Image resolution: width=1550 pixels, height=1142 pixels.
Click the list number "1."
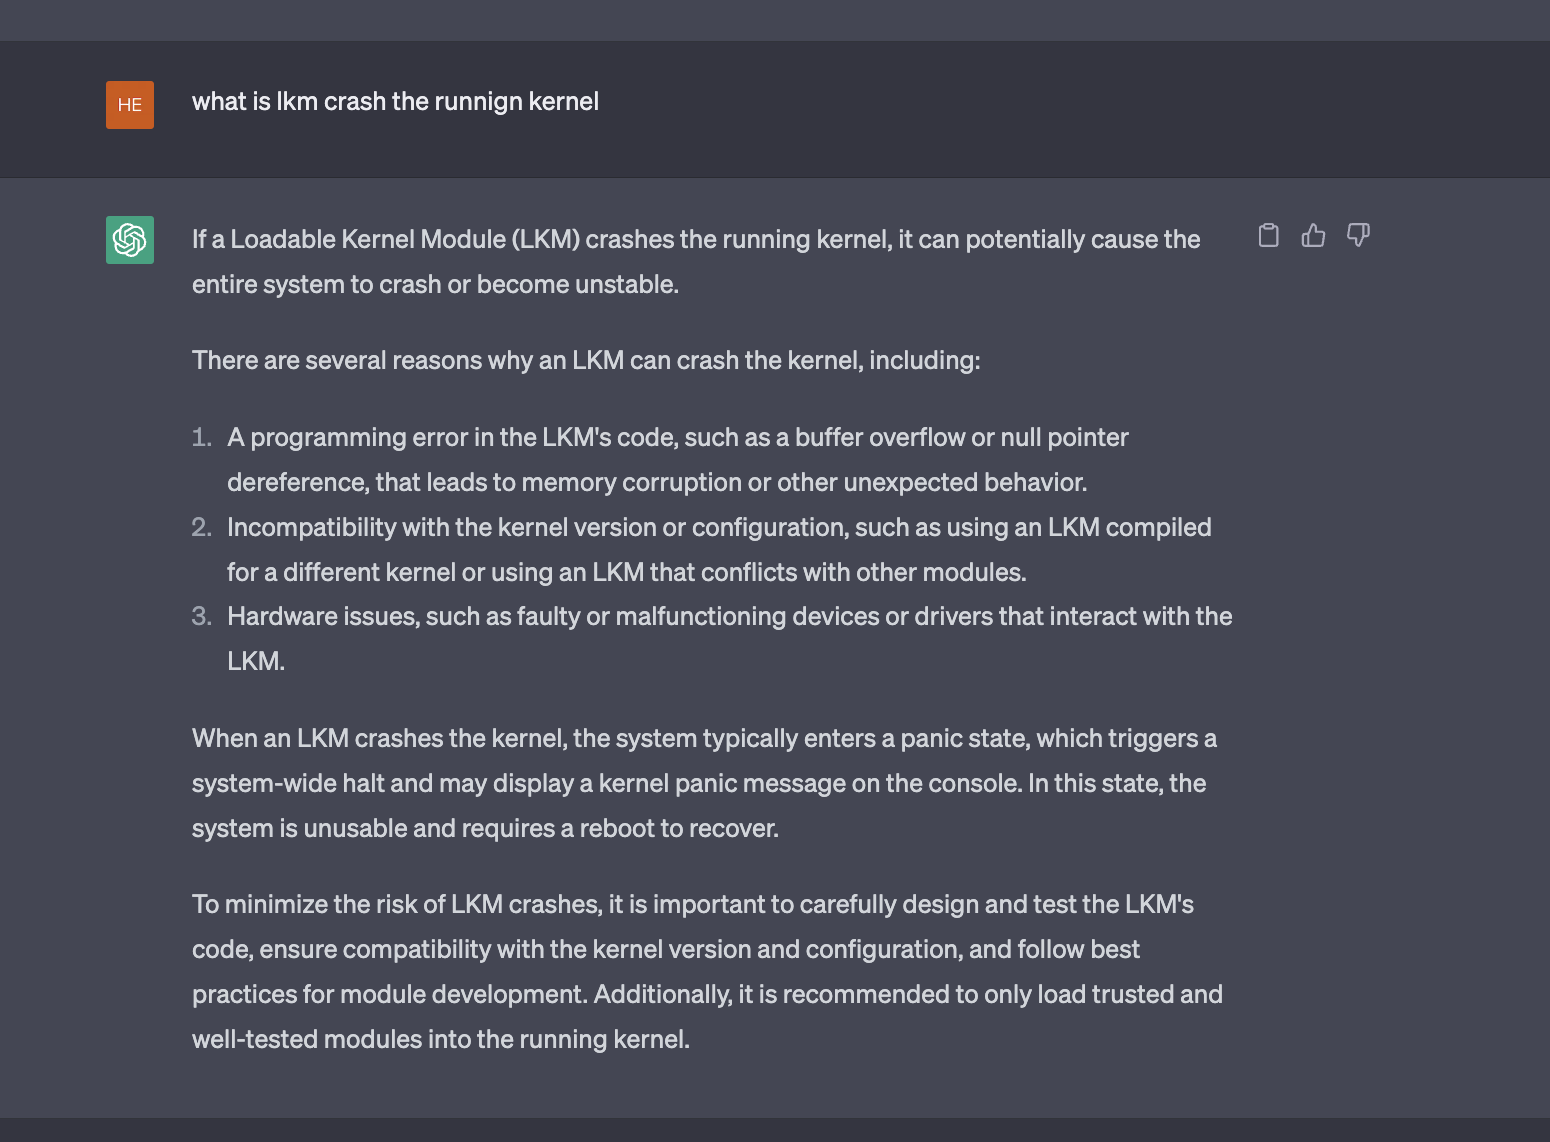click(x=202, y=438)
